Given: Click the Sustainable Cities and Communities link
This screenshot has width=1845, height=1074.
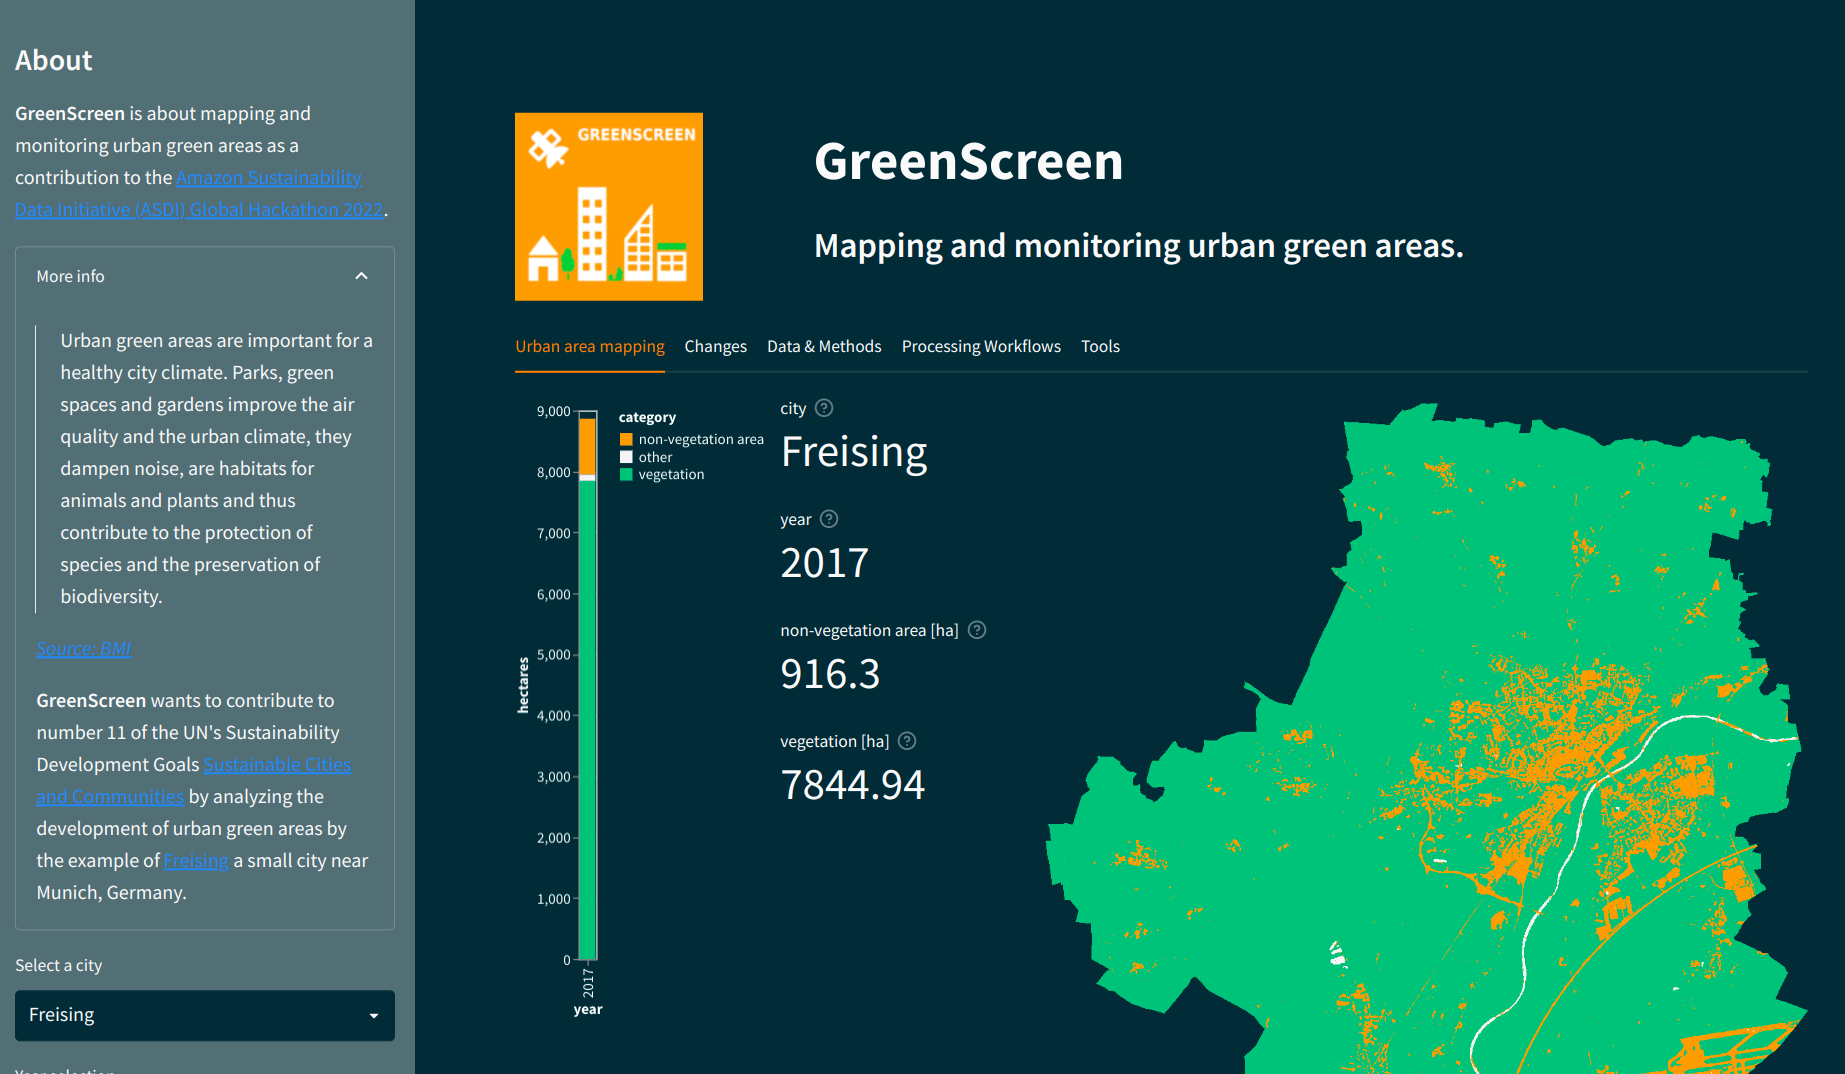Looking at the screenshot, I should click(x=277, y=764).
